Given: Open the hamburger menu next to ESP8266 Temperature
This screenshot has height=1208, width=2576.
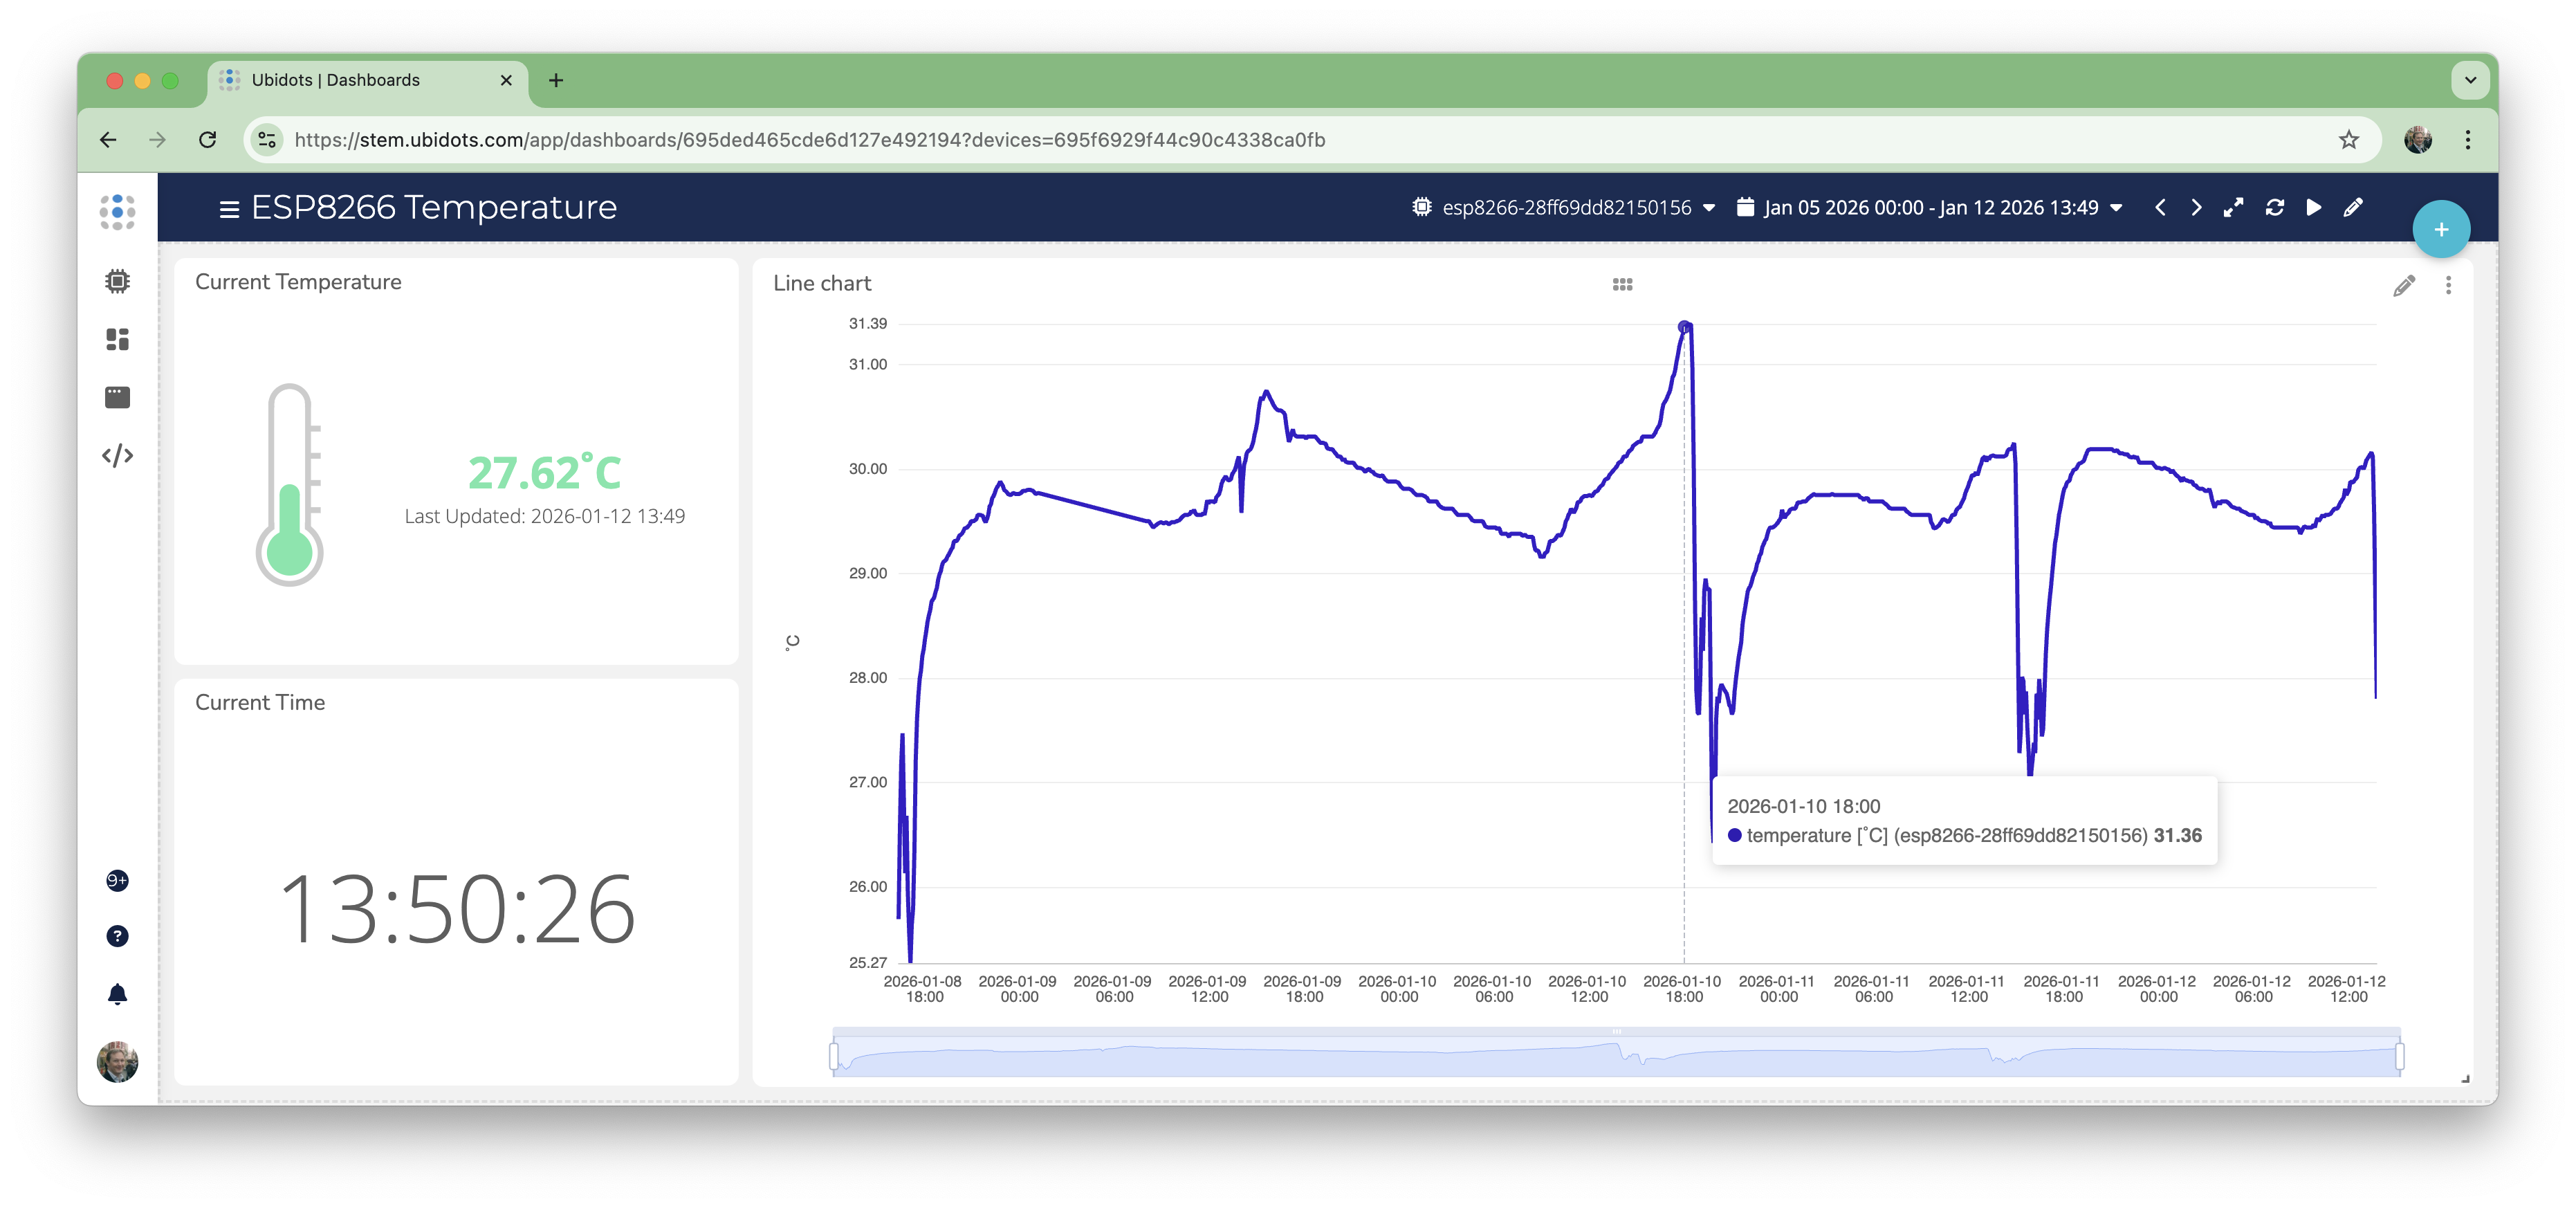Looking at the screenshot, I should 228,209.
